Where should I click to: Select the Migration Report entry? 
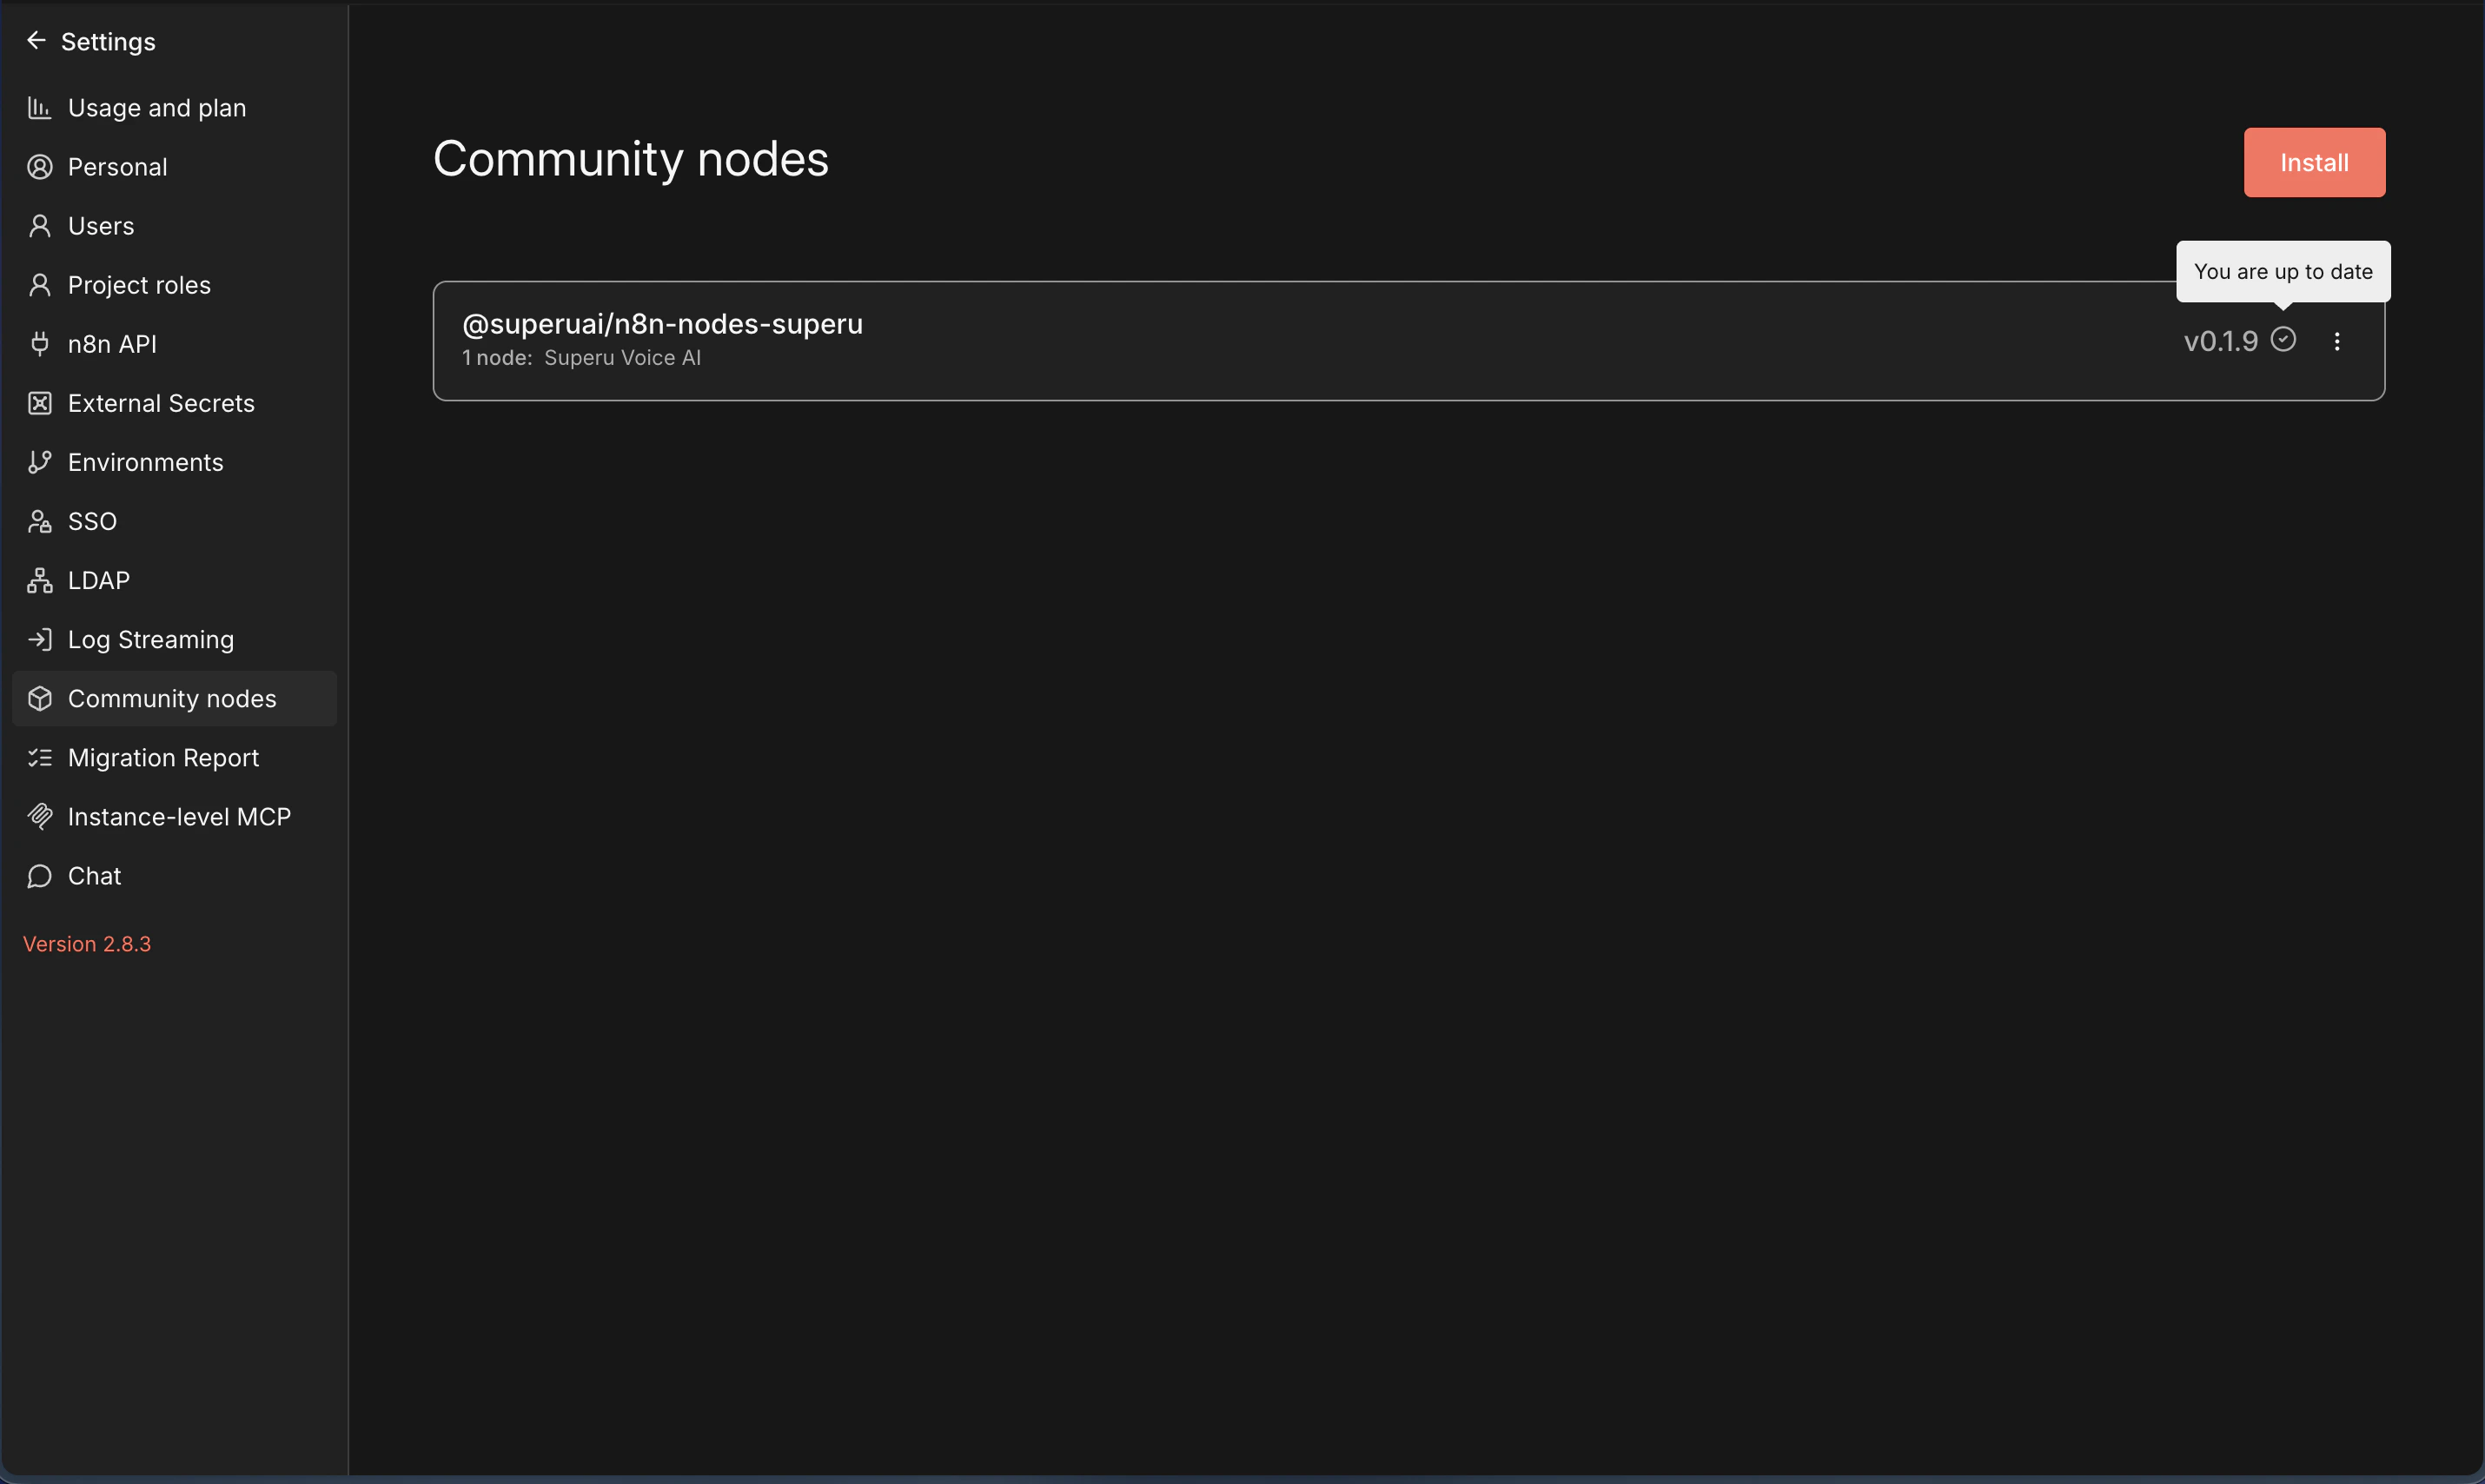point(163,757)
